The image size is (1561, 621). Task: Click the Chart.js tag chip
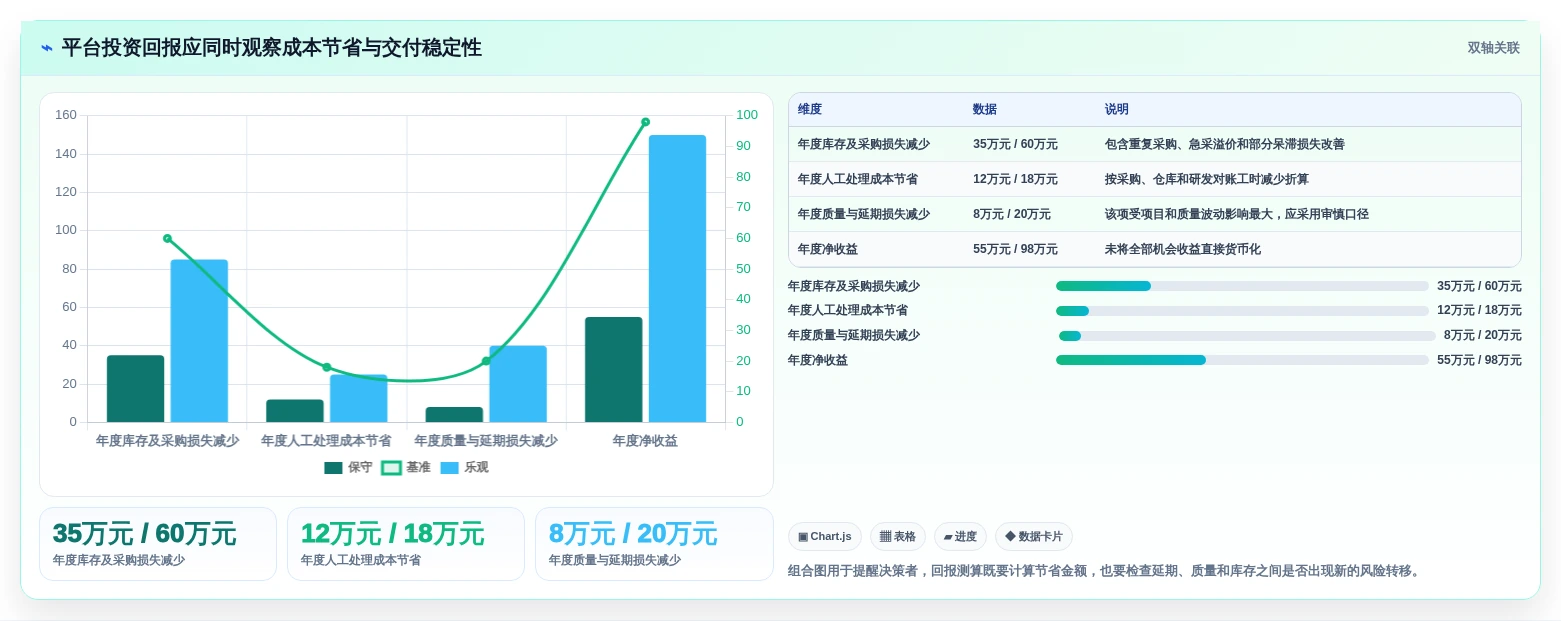pyautogui.click(x=825, y=537)
